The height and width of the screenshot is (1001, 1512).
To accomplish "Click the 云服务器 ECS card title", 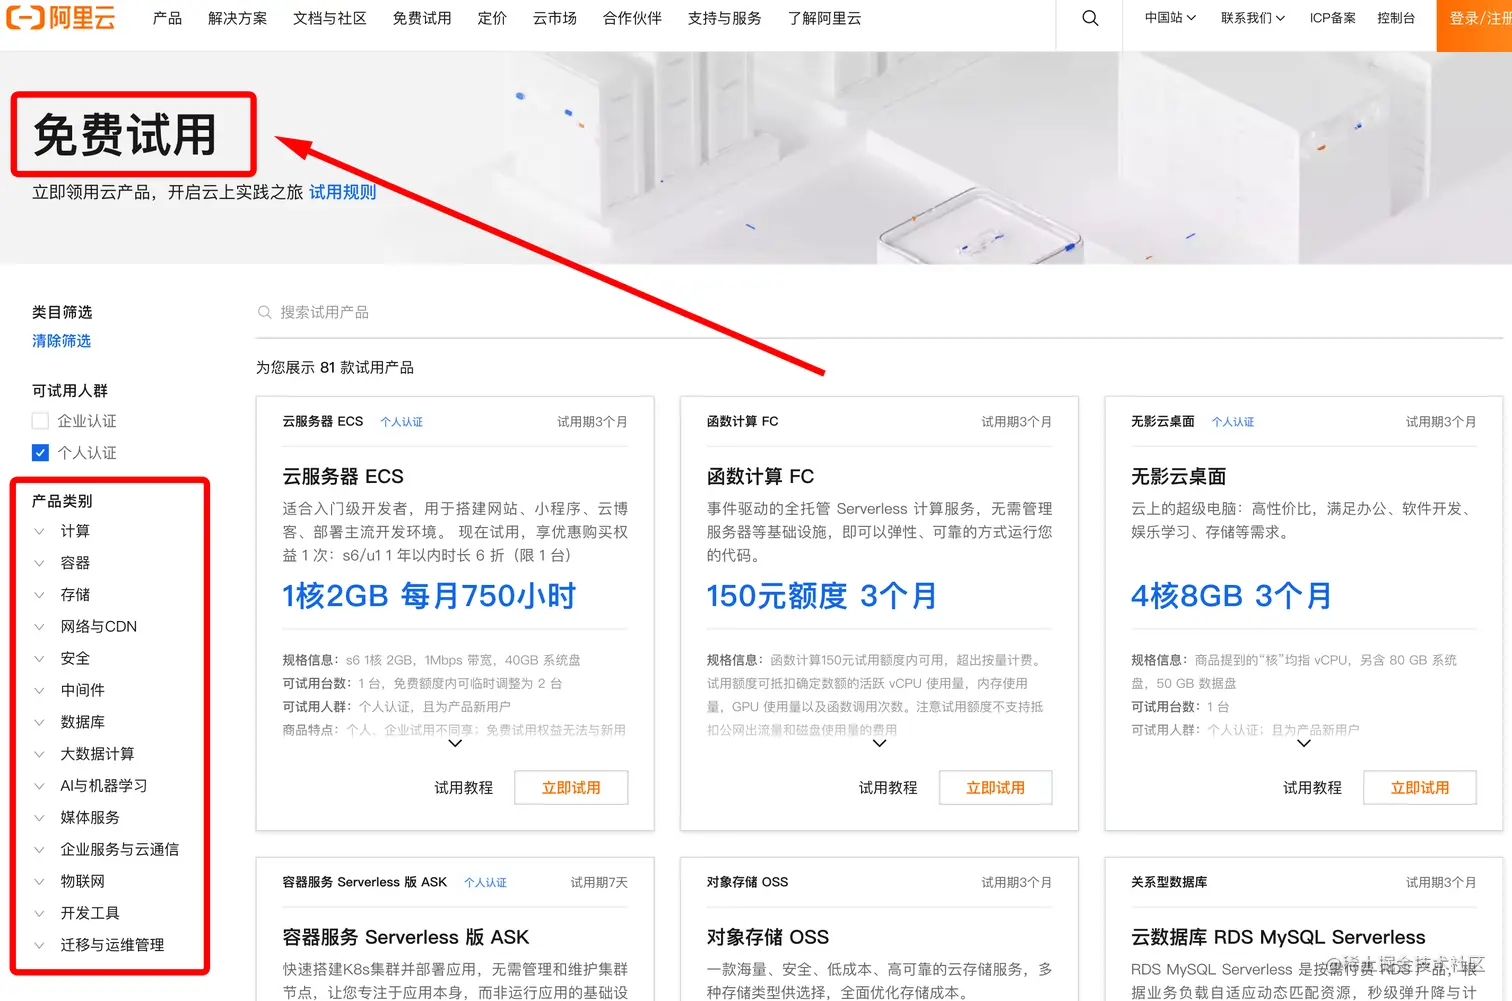I will (343, 477).
